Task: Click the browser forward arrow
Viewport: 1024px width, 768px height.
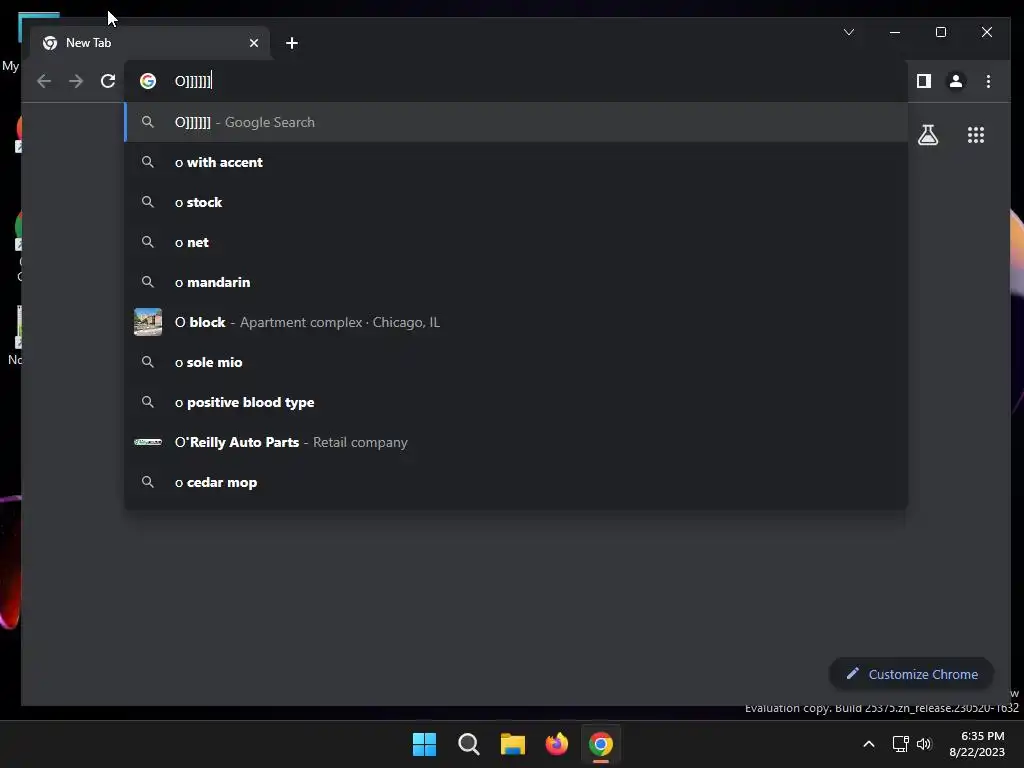Action: [x=76, y=81]
